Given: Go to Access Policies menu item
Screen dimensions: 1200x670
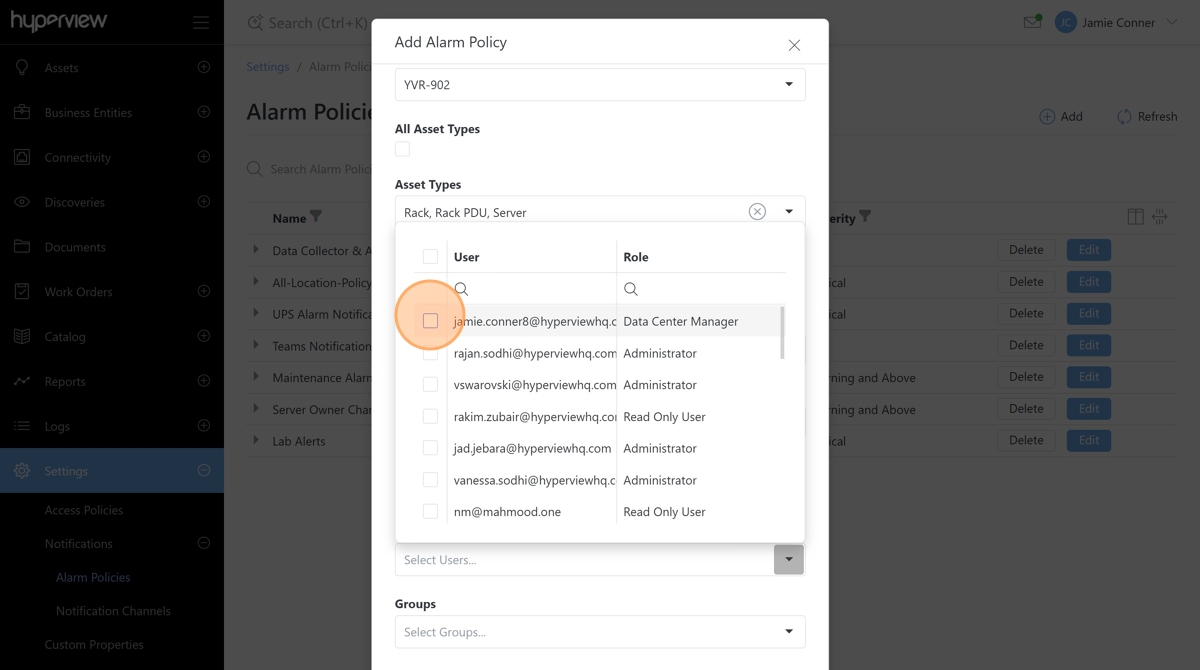Looking at the screenshot, I should tap(84, 510).
